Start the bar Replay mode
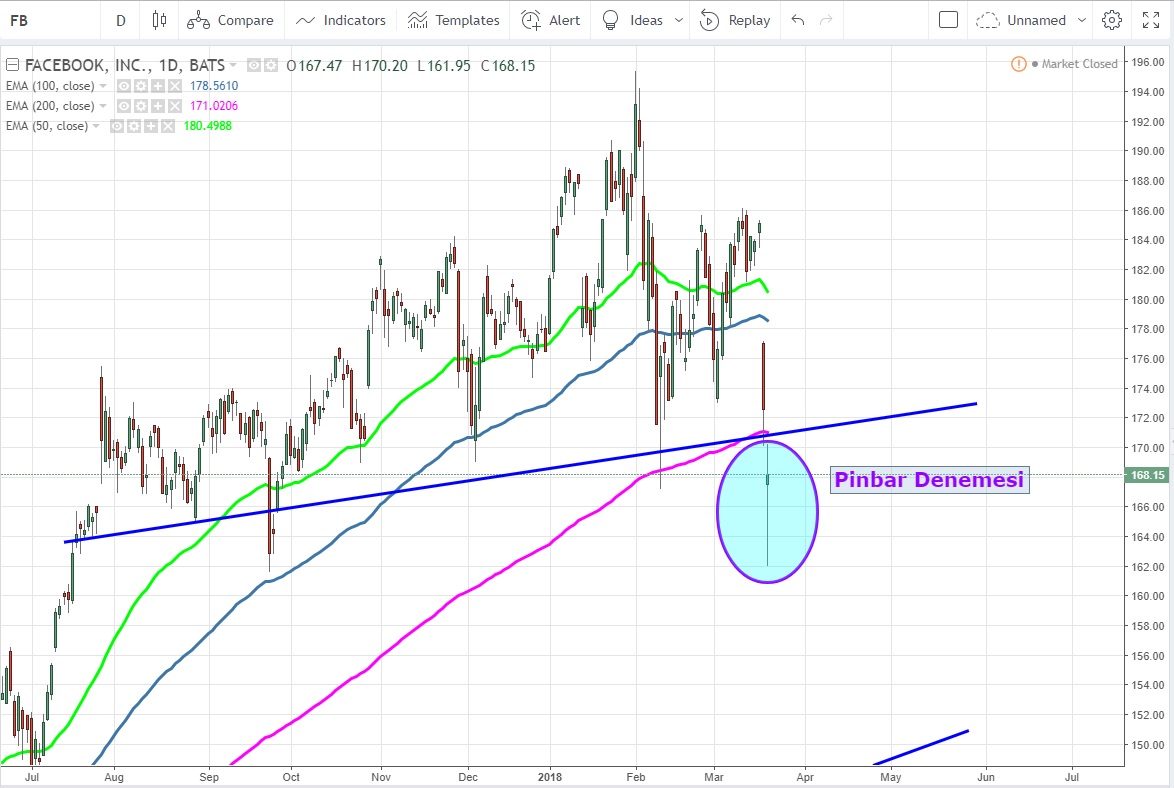This screenshot has width=1174, height=788. [735, 20]
